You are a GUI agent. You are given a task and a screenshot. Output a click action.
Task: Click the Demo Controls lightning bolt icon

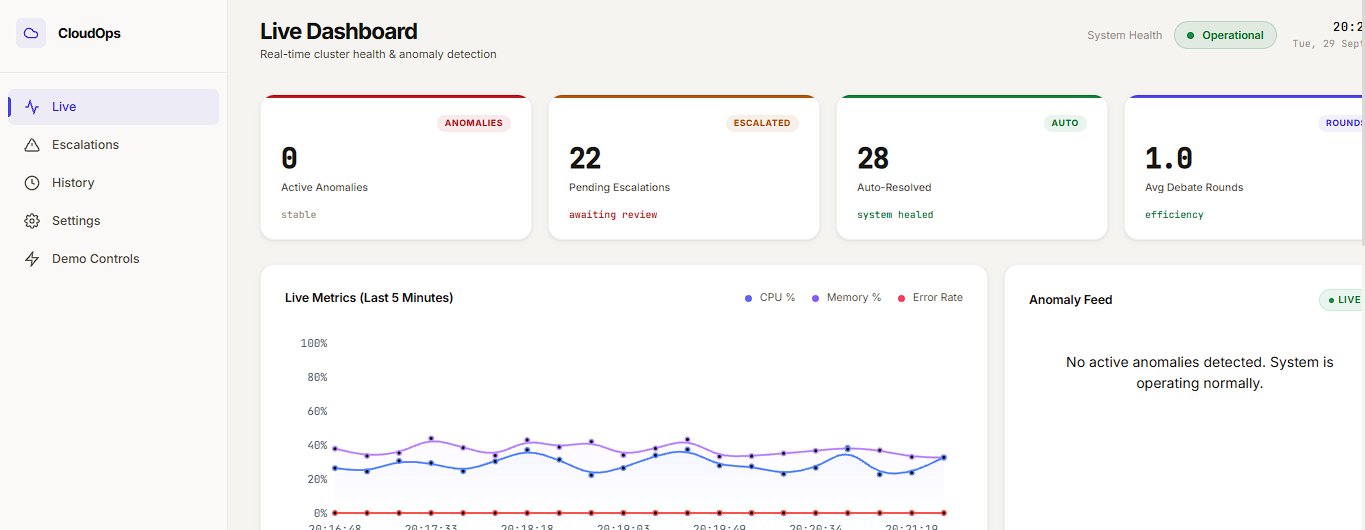tap(32, 259)
